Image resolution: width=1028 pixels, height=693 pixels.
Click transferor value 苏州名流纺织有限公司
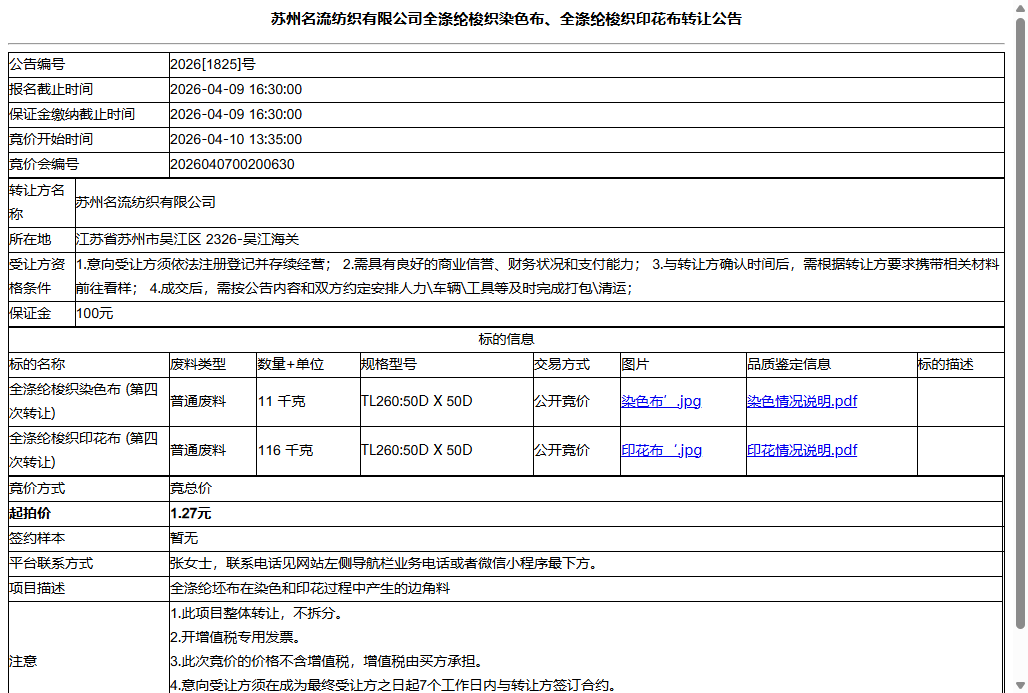[146, 202]
